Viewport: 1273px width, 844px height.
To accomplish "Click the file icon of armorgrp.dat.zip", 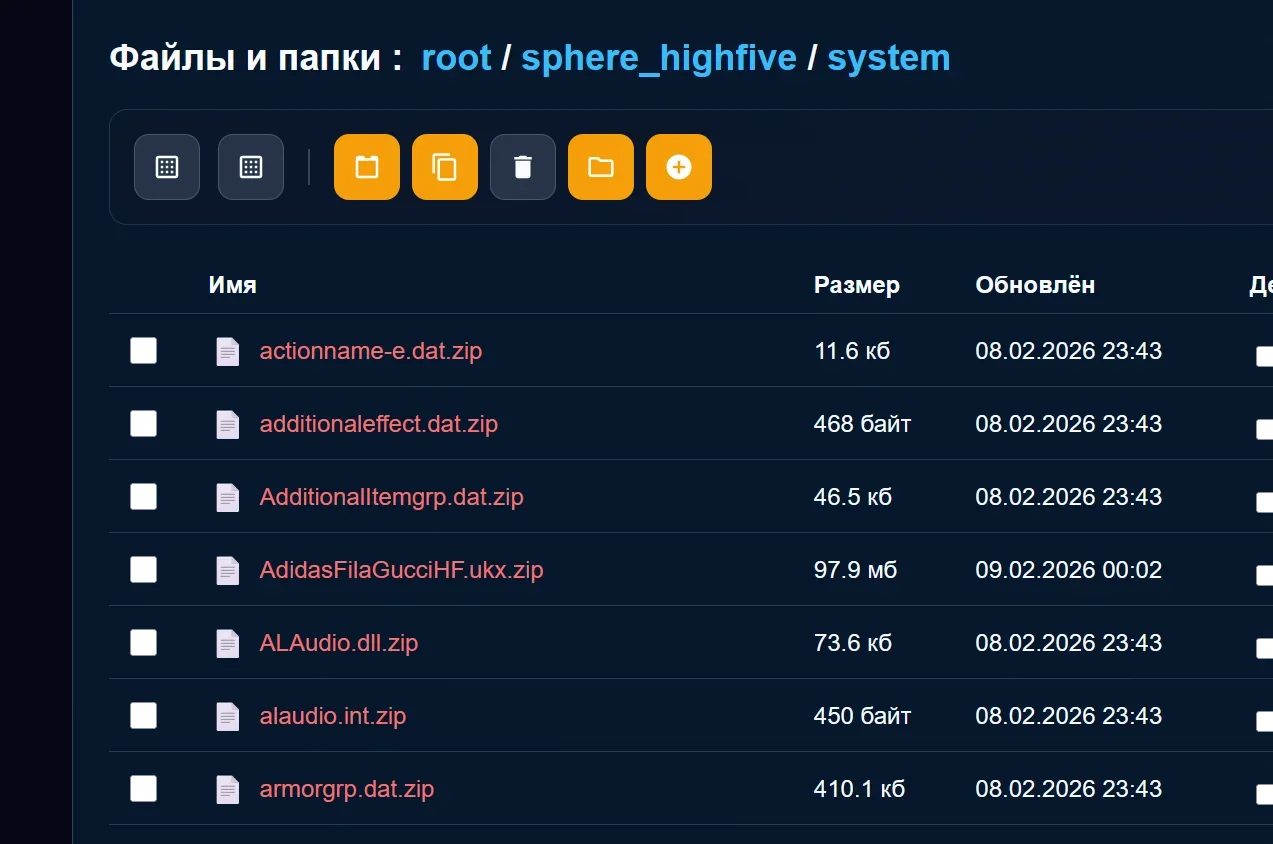I will coord(228,789).
